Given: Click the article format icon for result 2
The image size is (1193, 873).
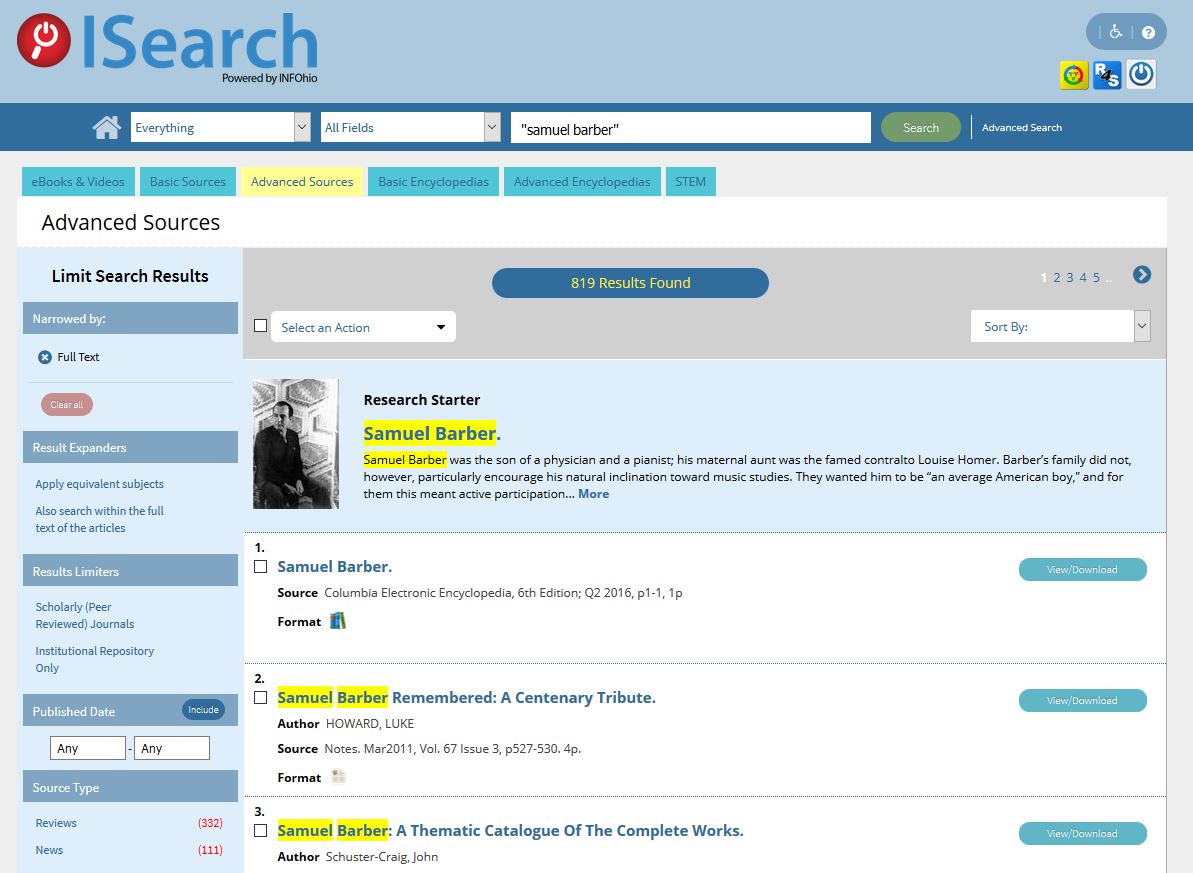Looking at the screenshot, I should [339, 776].
